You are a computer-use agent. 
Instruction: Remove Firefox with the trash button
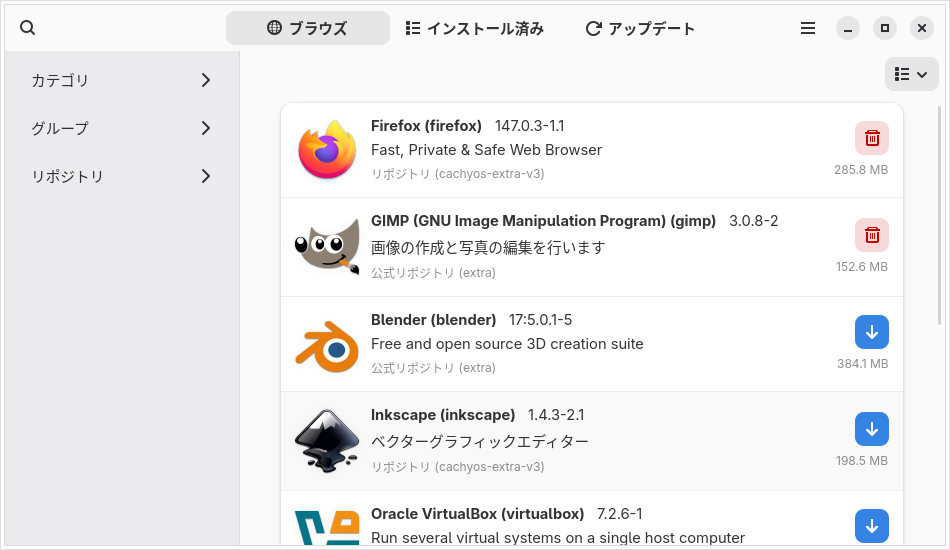[872, 138]
